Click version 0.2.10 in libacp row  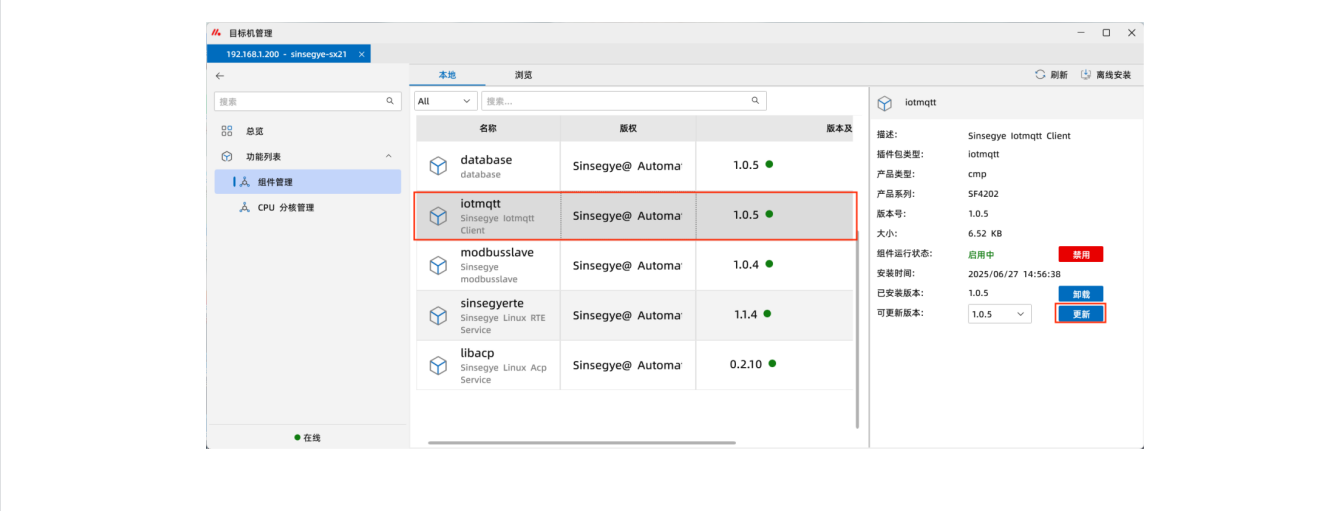pyautogui.click(x=747, y=364)
